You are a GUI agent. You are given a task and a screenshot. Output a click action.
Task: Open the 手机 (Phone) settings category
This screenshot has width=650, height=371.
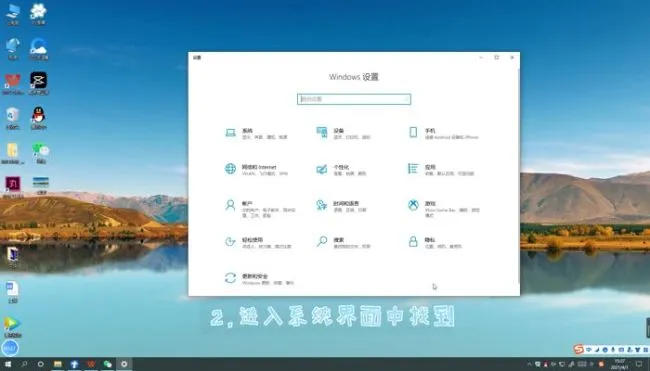[x=444, y=133]
